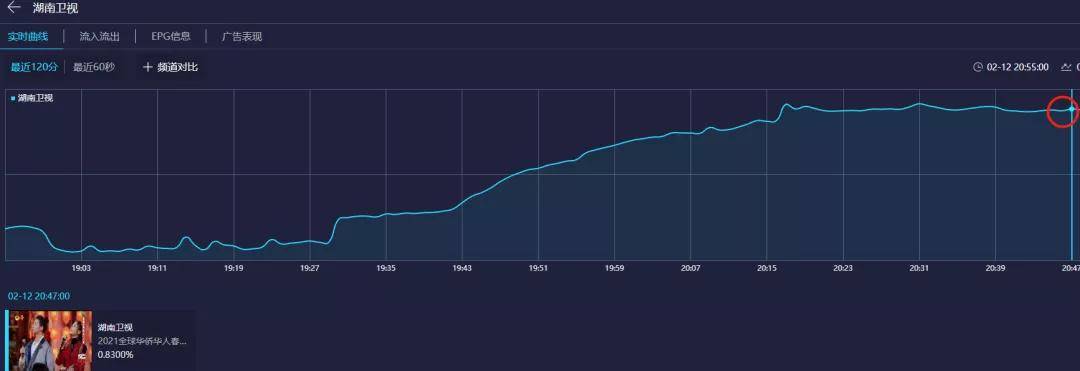Select the 最近120分 time range
Screen dimensions: 1080x371
[34, 67]
